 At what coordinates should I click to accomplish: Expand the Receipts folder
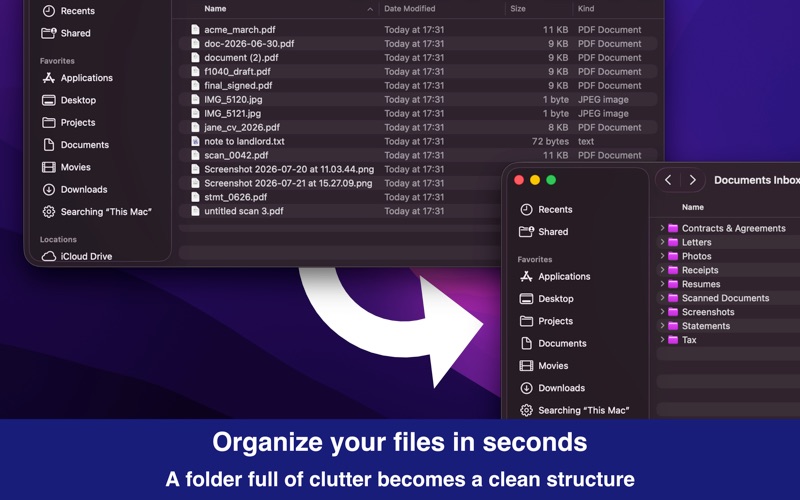click(x=662, y=270)
